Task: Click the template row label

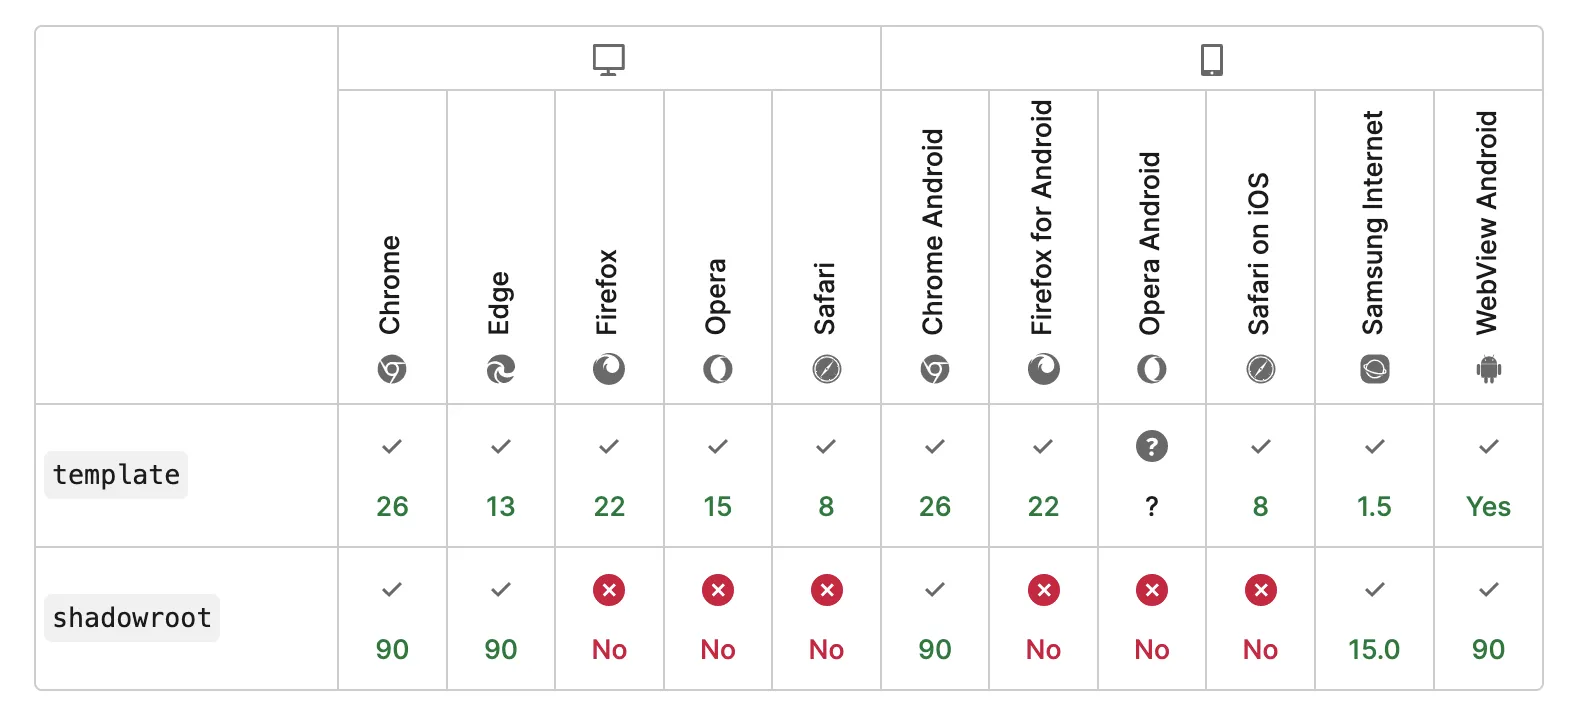Action: [x=116, y=475]
